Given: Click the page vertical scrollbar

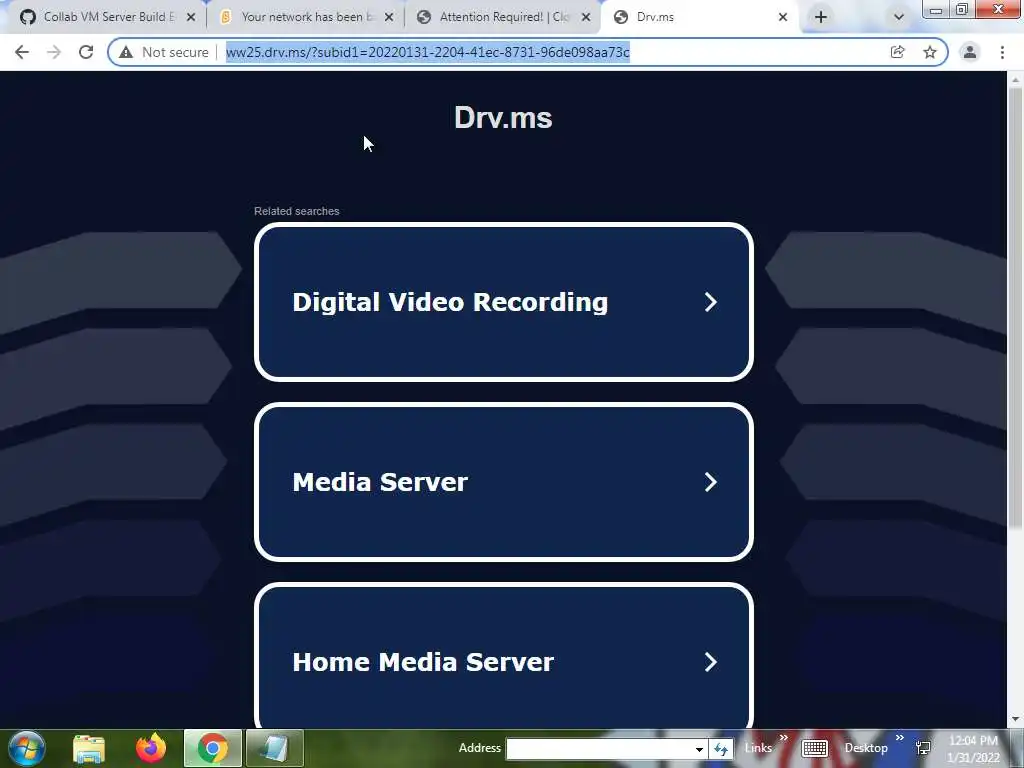Looking at the screenshot, I should click(1015, 307).
